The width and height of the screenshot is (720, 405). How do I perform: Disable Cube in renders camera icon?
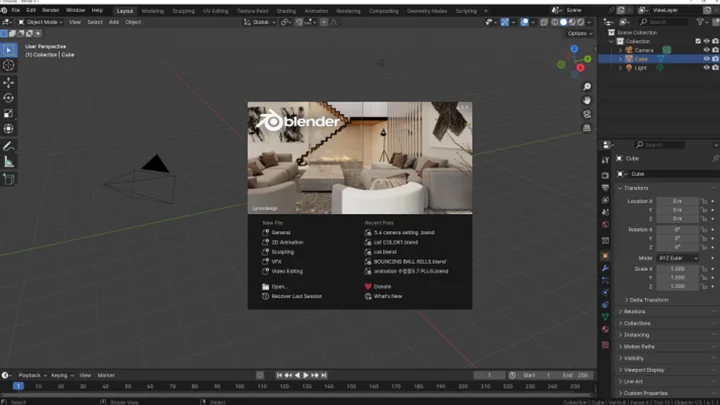pos(715,59)
